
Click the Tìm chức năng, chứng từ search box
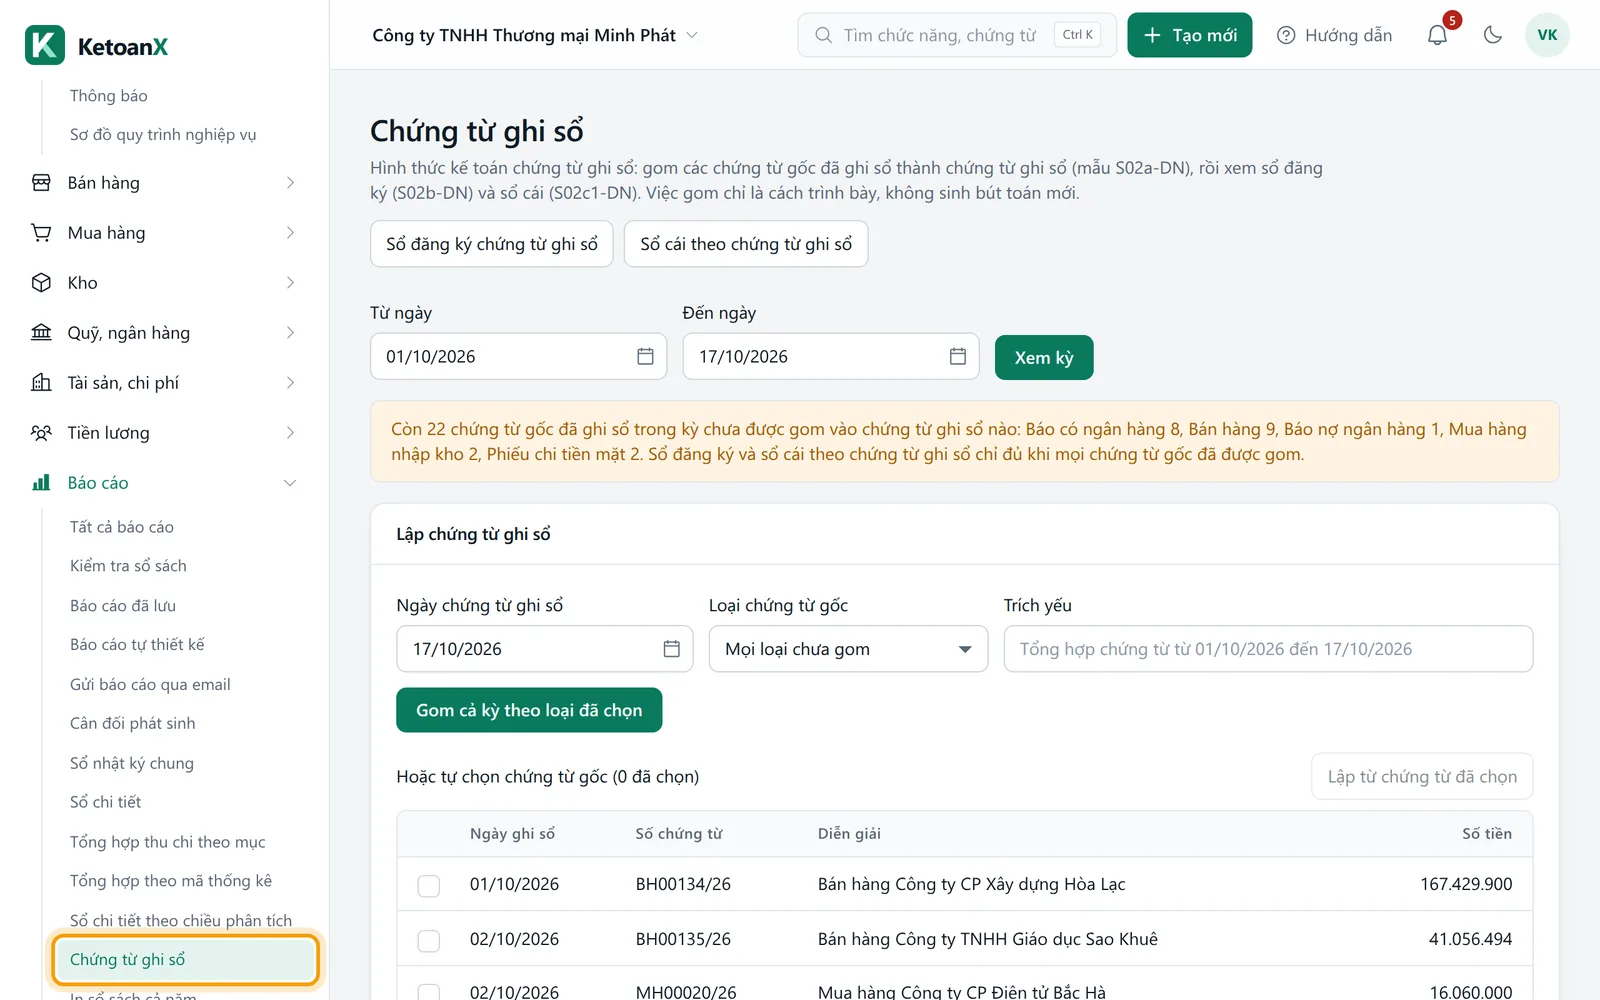coord(957,35)
